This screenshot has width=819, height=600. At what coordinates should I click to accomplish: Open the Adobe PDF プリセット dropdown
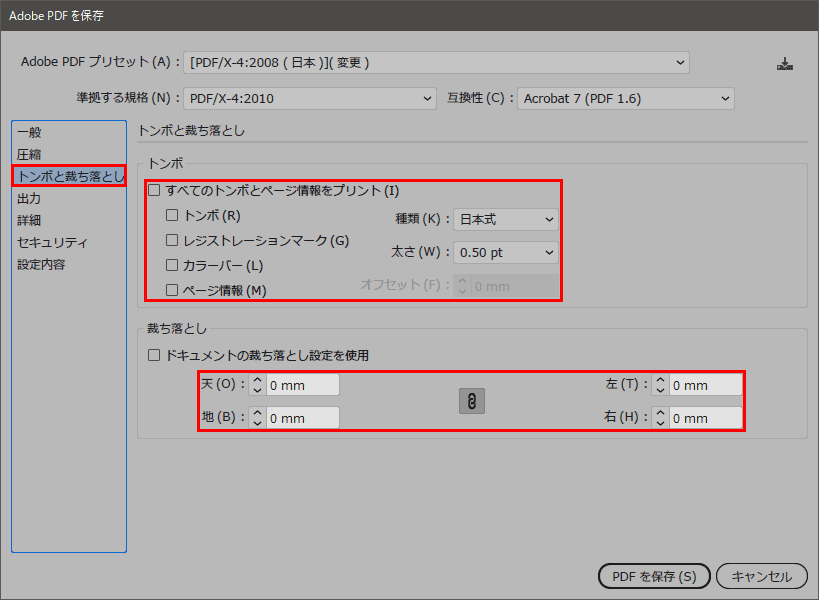[x=437, y=62]
